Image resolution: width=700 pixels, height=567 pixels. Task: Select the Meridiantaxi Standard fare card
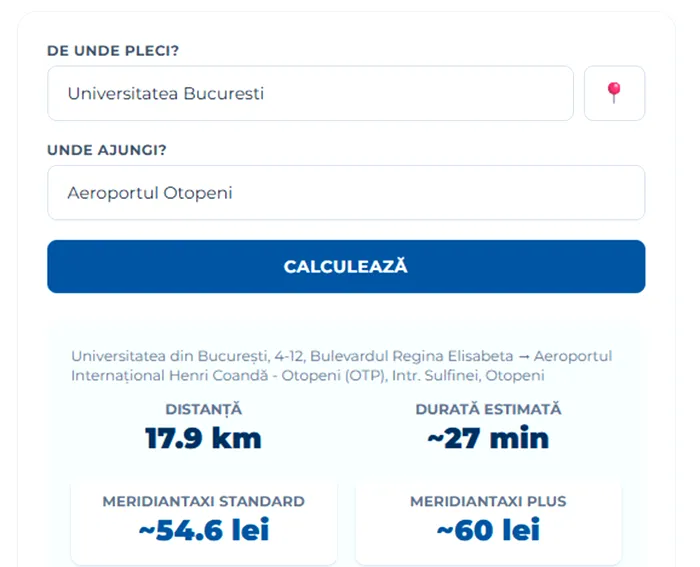[x=204, y=521]
